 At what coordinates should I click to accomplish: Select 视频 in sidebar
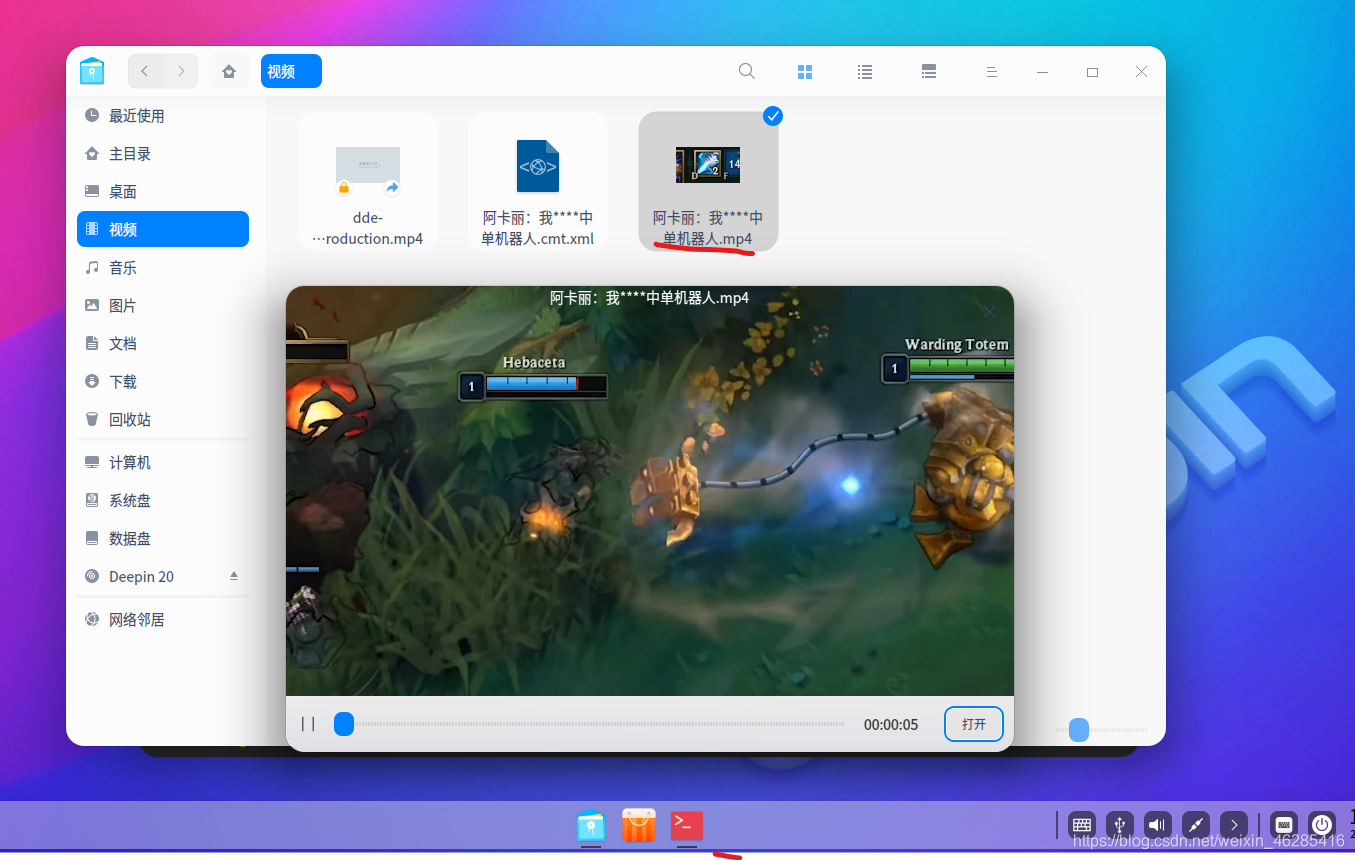[163, 229]
